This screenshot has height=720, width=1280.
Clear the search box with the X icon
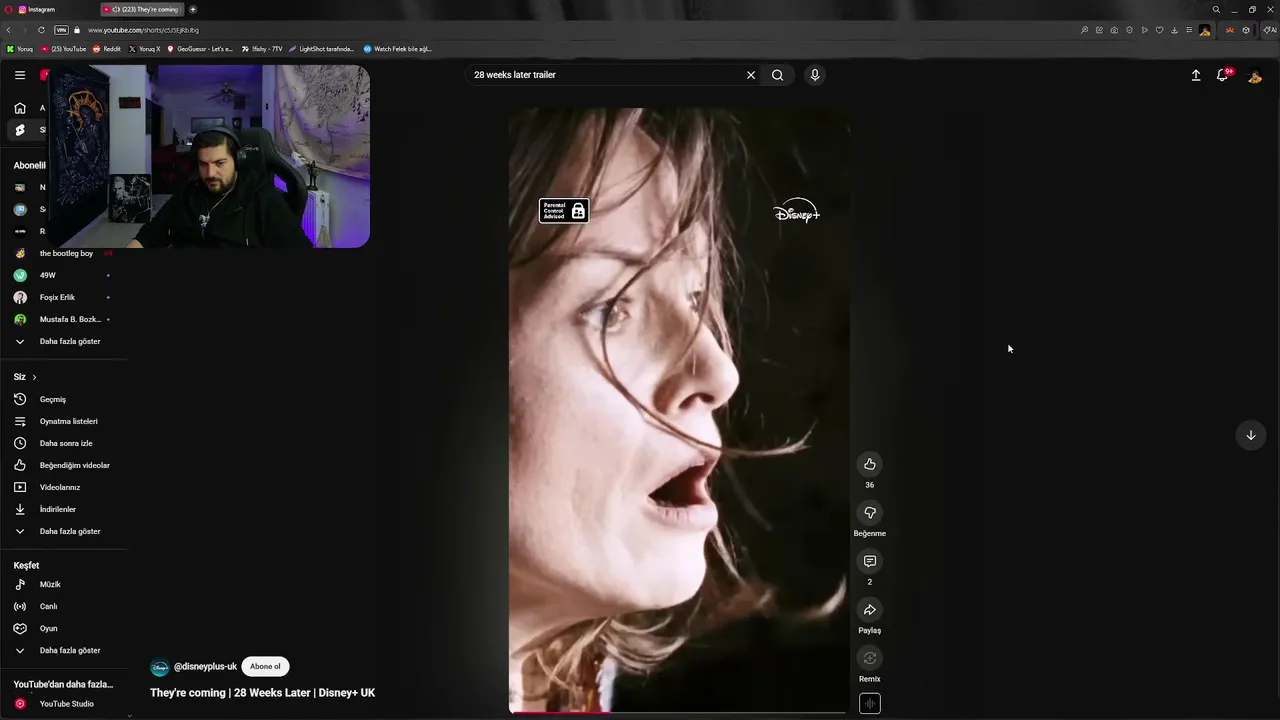click(x=751, y=75)
